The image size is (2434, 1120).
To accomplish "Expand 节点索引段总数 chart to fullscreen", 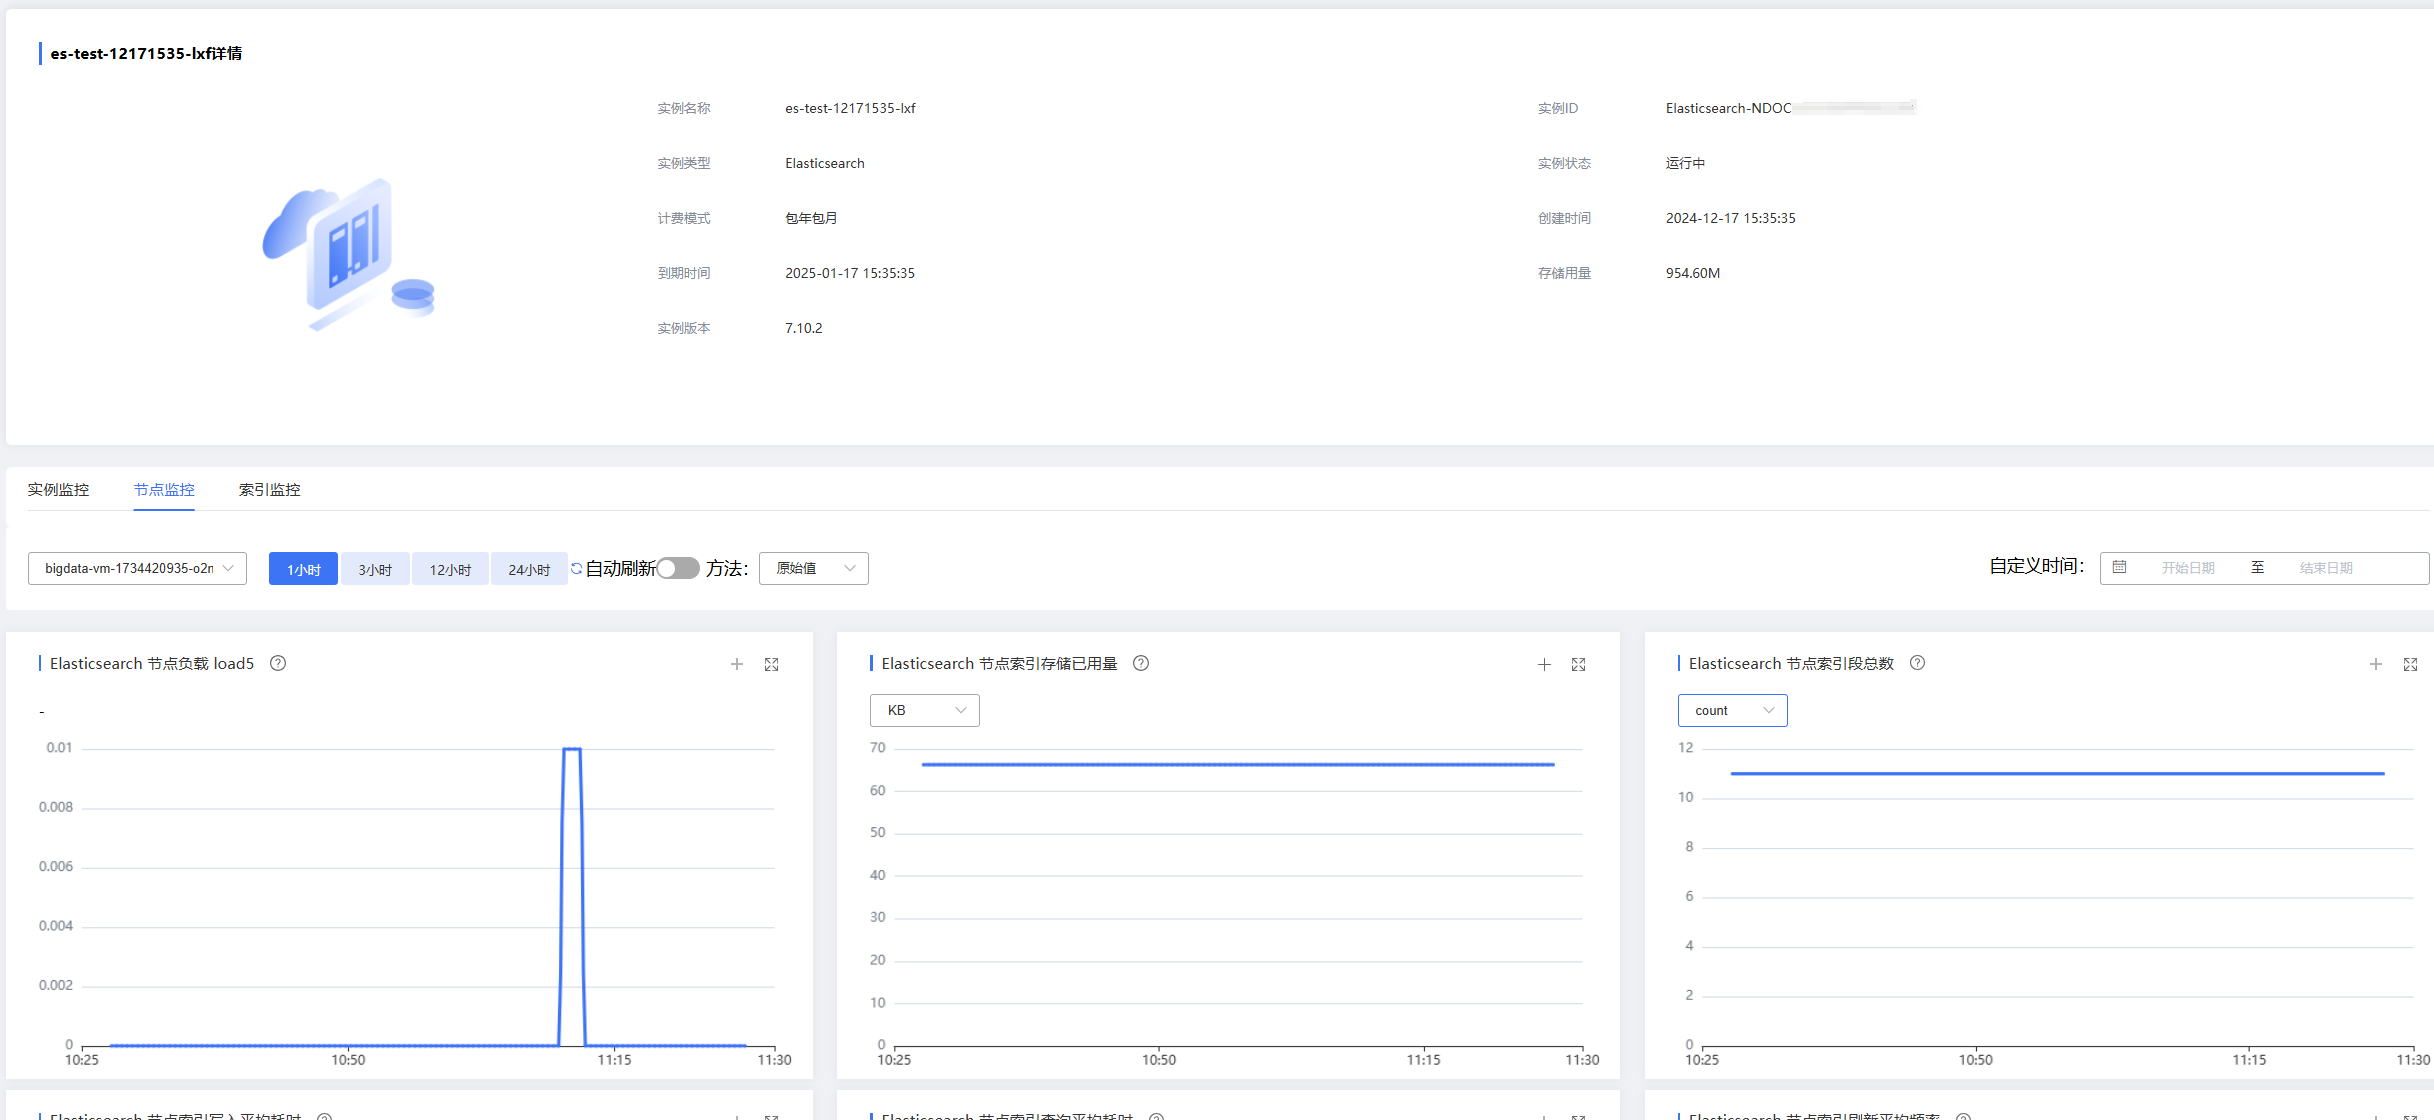I will pos(2411,664).
